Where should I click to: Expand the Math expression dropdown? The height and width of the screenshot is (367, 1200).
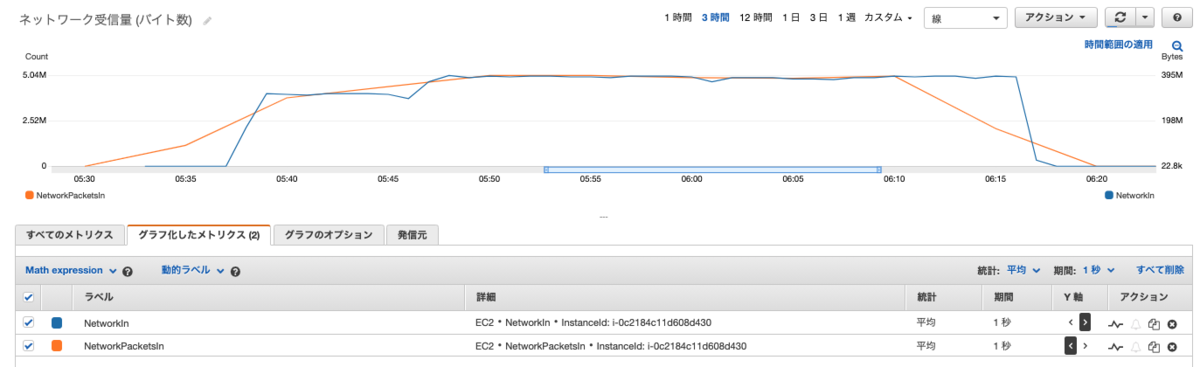[71, 270]
